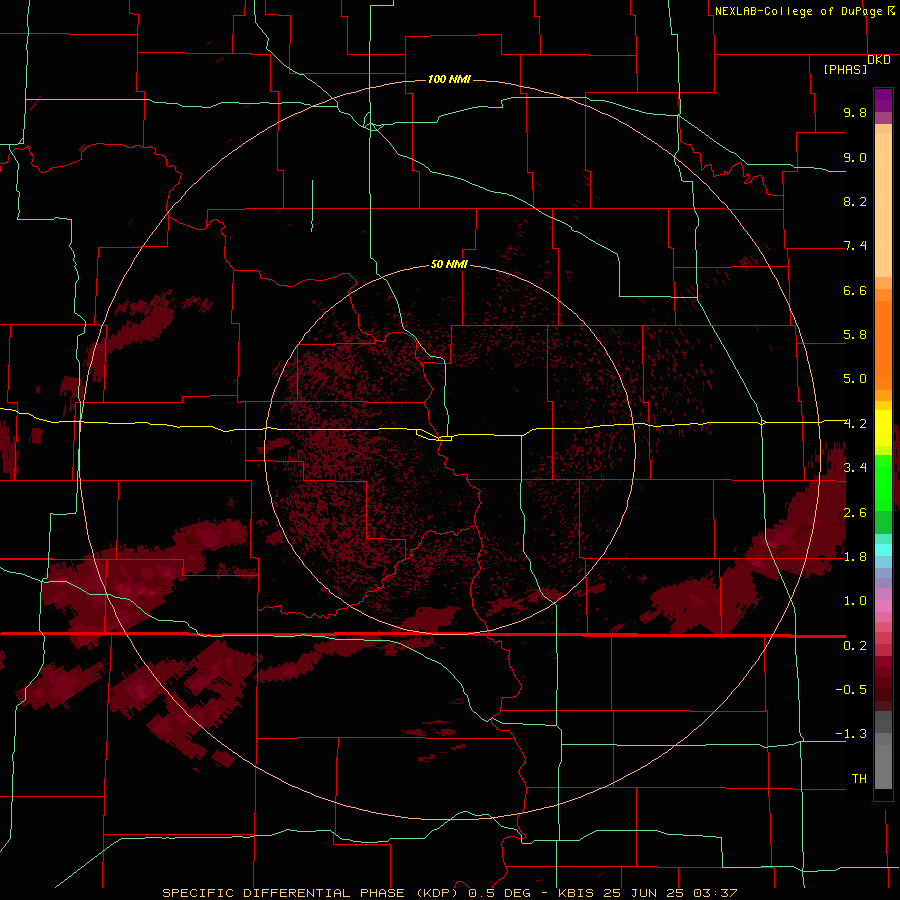Pick the peach segment of the color bar

coord(883,201)
